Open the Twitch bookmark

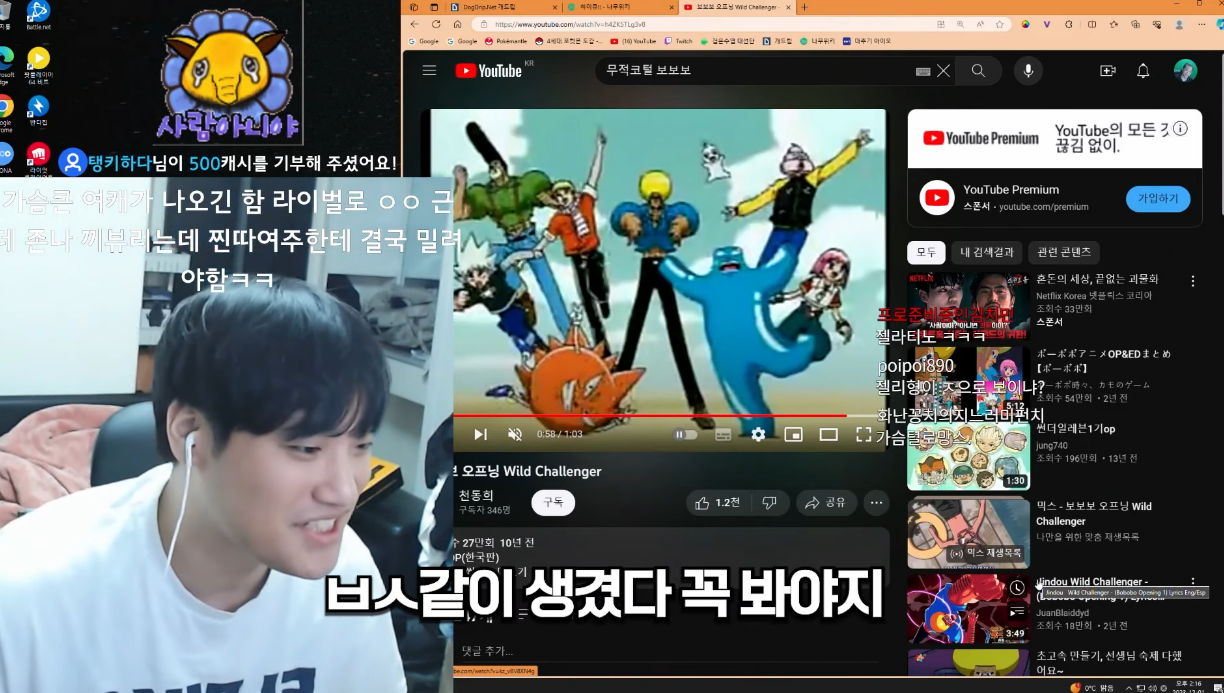(680, 41)
